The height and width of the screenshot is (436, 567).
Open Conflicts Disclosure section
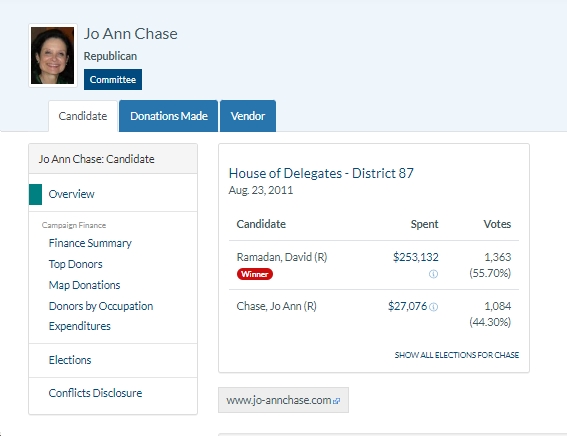[95, 393]
